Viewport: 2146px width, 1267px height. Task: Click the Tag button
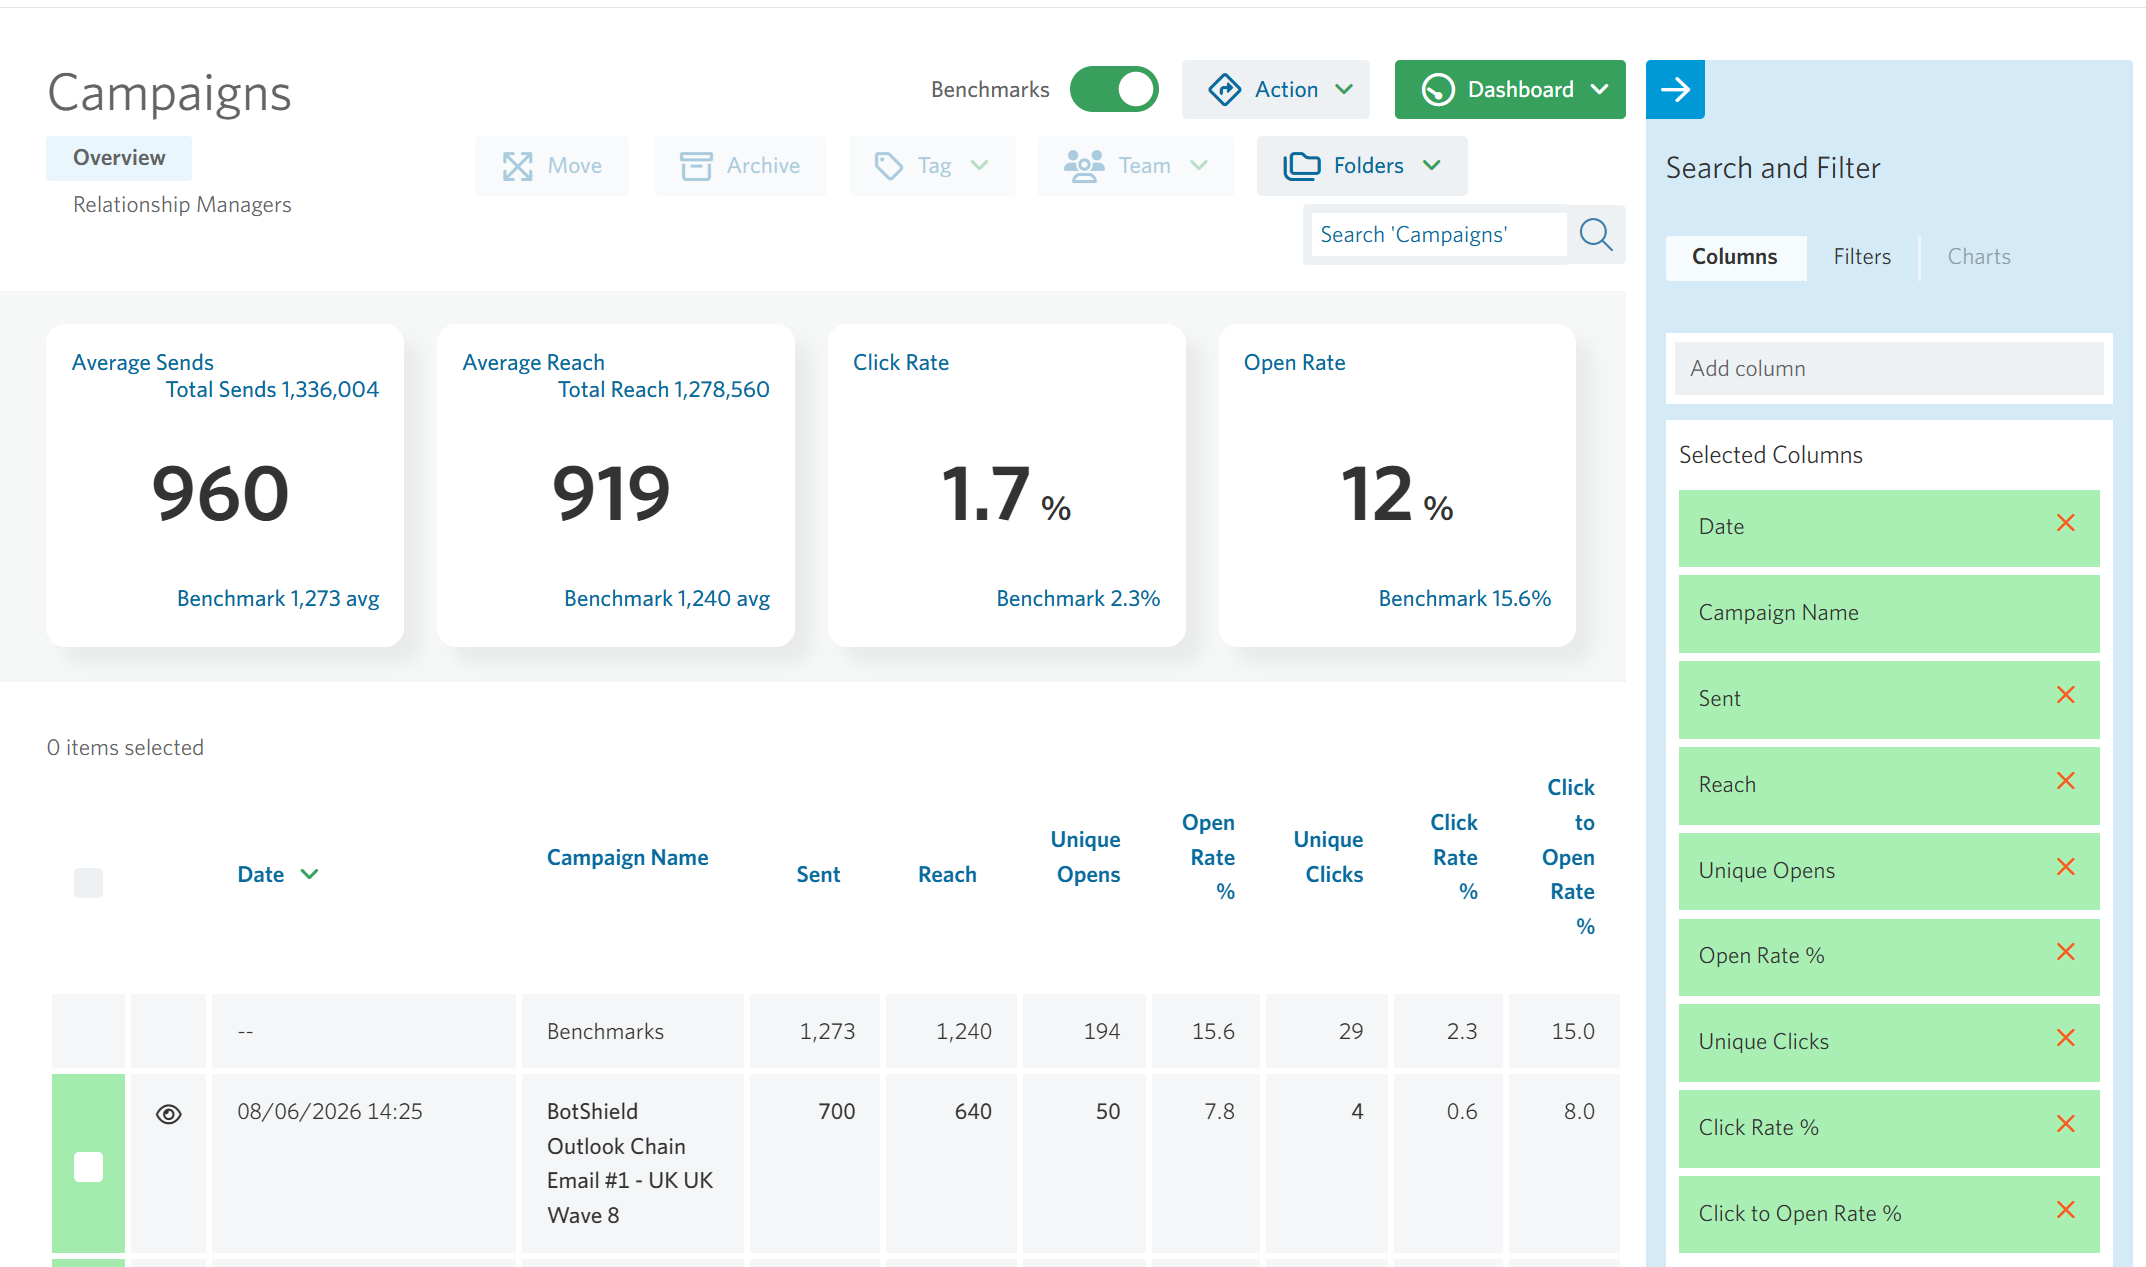pos(932,166)
